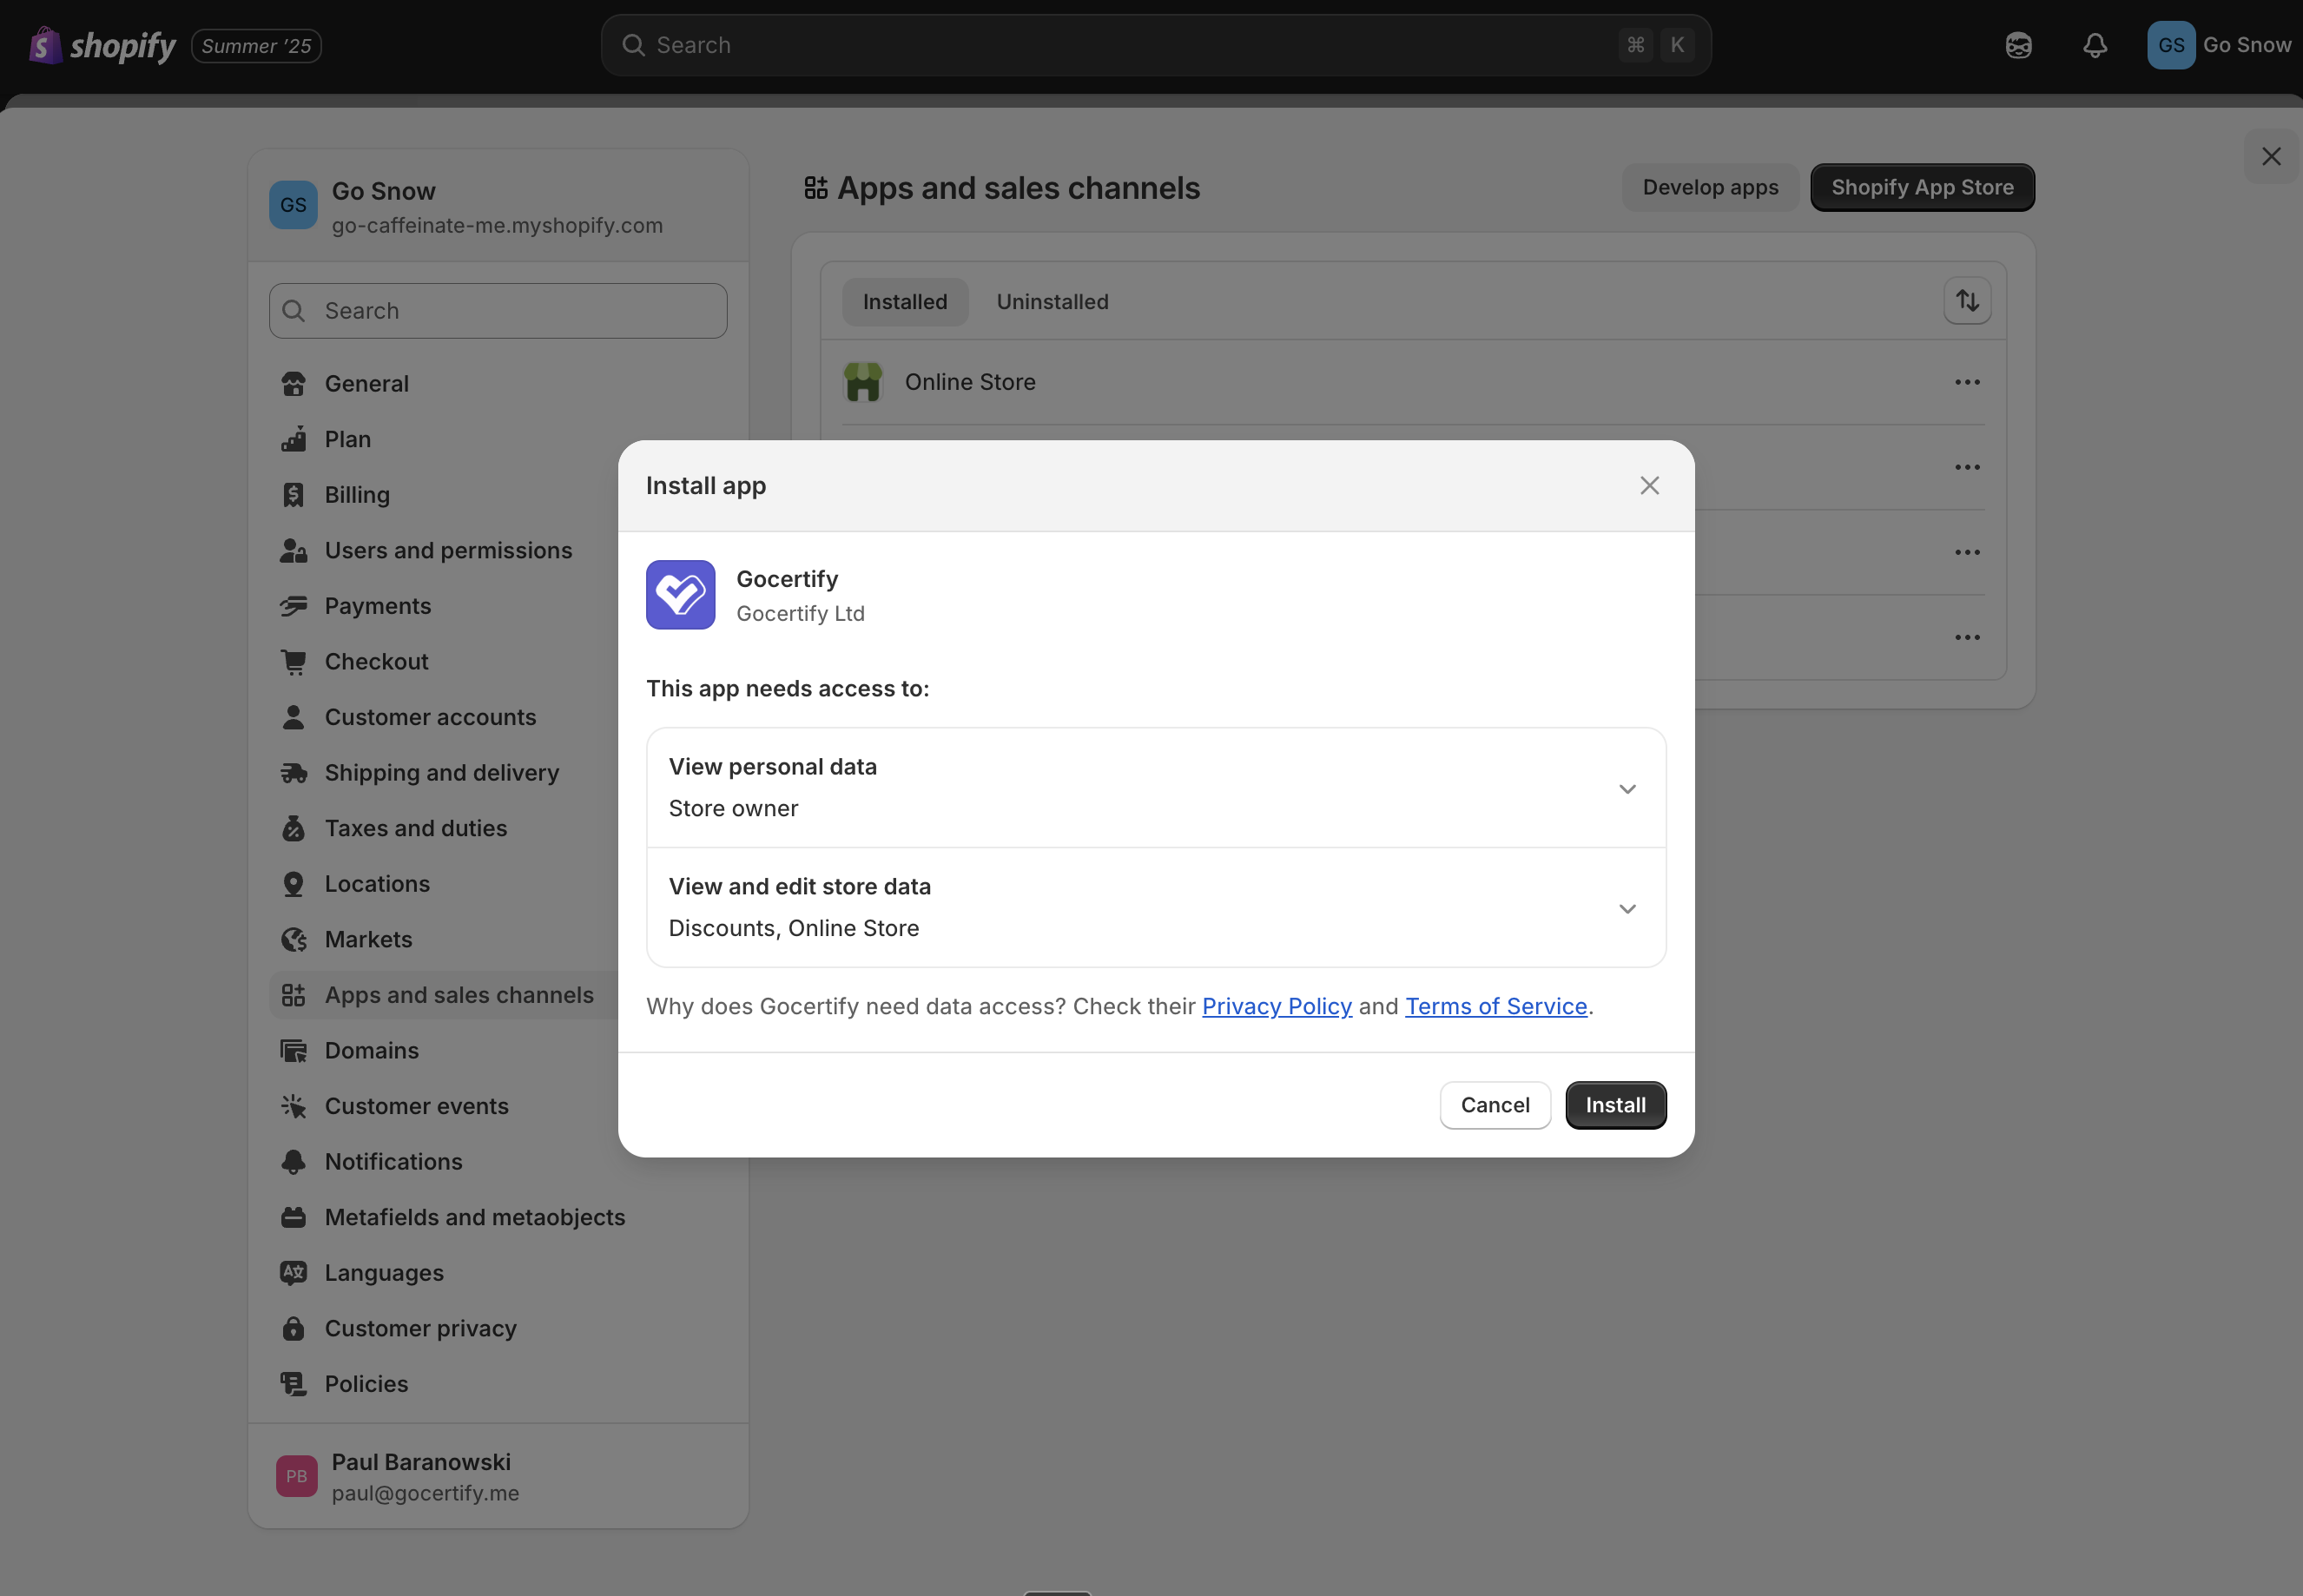Expand the View personal data permission

1627,789
